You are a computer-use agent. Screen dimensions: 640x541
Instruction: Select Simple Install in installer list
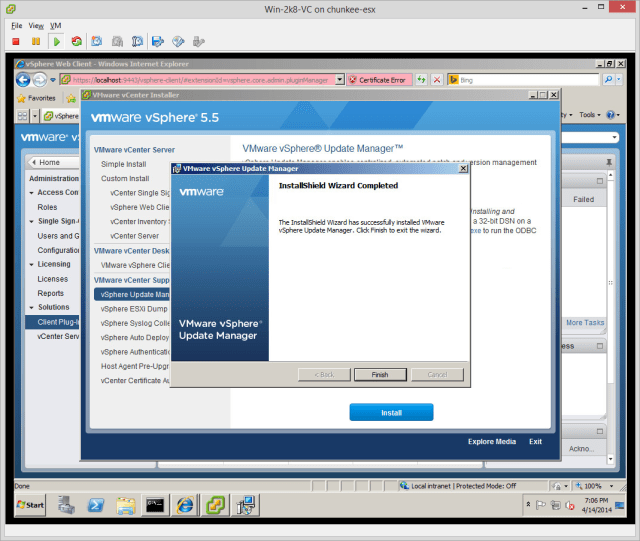(x=124, y=164)
